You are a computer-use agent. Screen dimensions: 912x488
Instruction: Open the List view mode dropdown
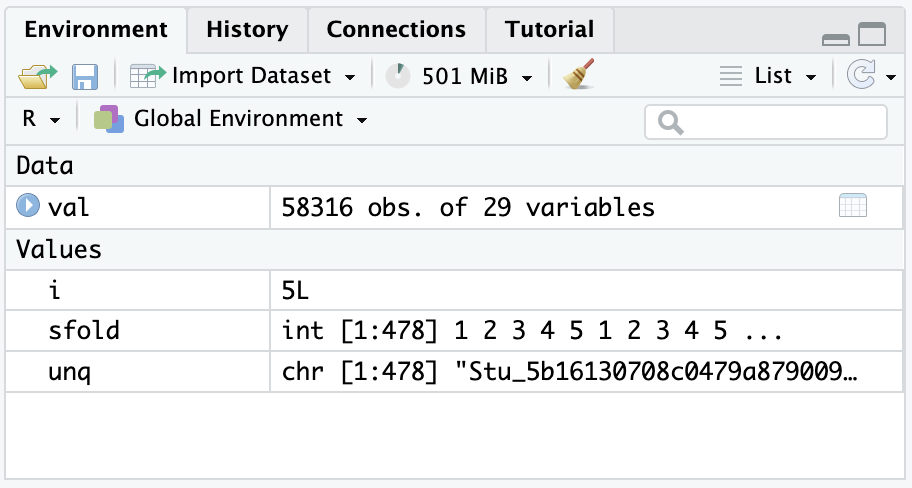tap(768, 76)
